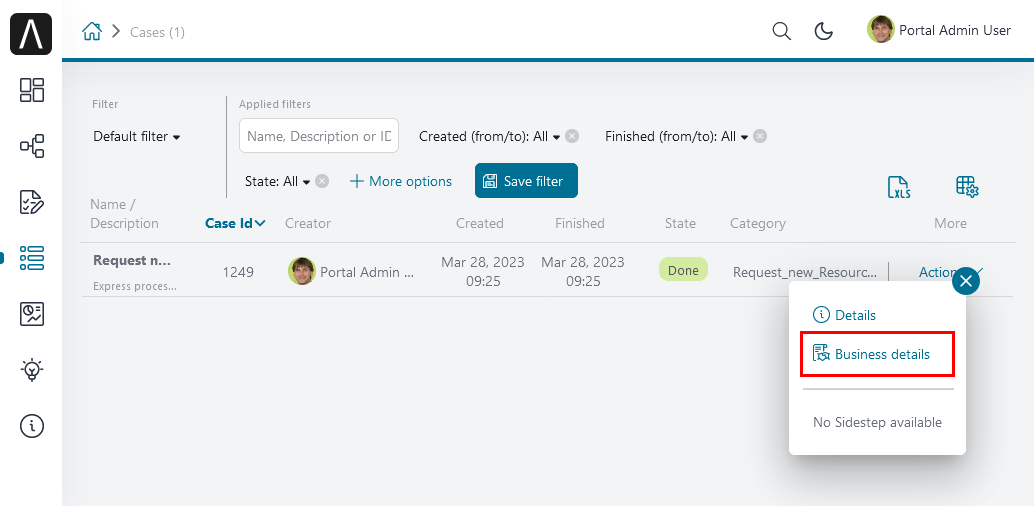Open the Finished (from/to) dropdown
Screen dimensions: 1034x506
(677, 137)
